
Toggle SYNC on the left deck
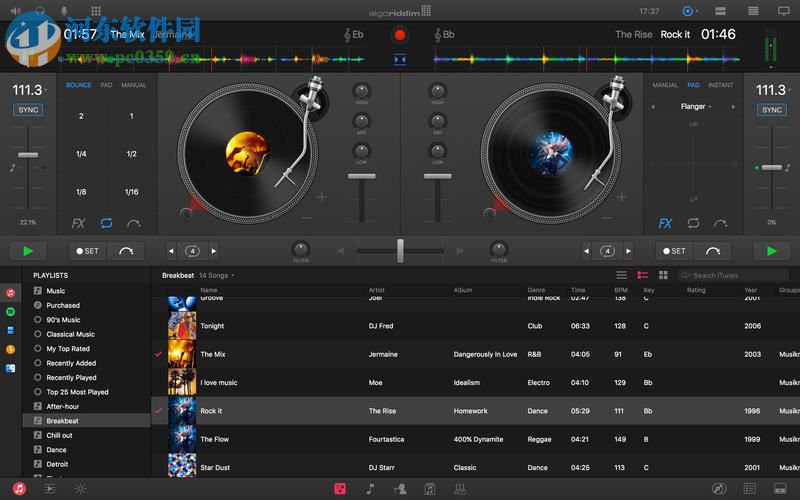28,110
